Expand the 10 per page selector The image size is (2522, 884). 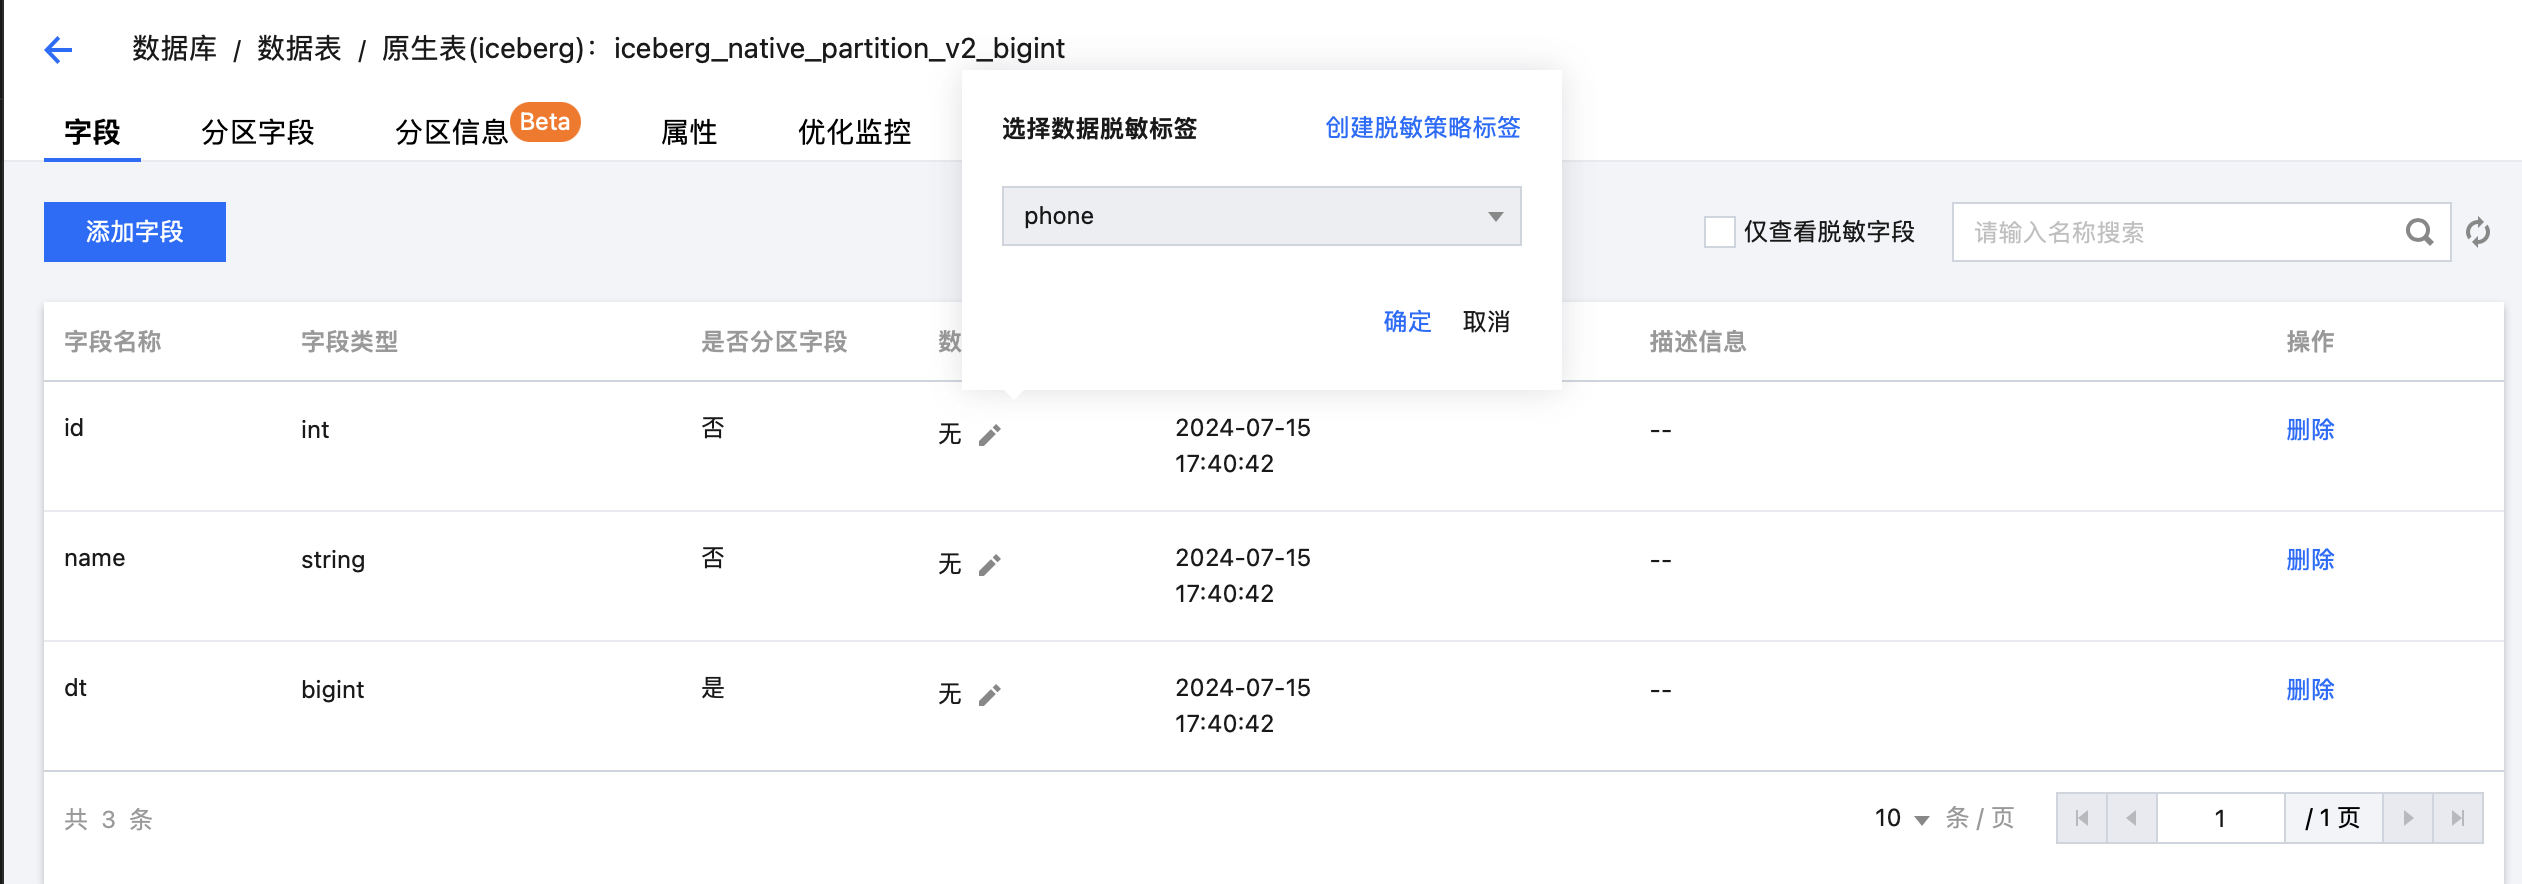pos(1901,818)
